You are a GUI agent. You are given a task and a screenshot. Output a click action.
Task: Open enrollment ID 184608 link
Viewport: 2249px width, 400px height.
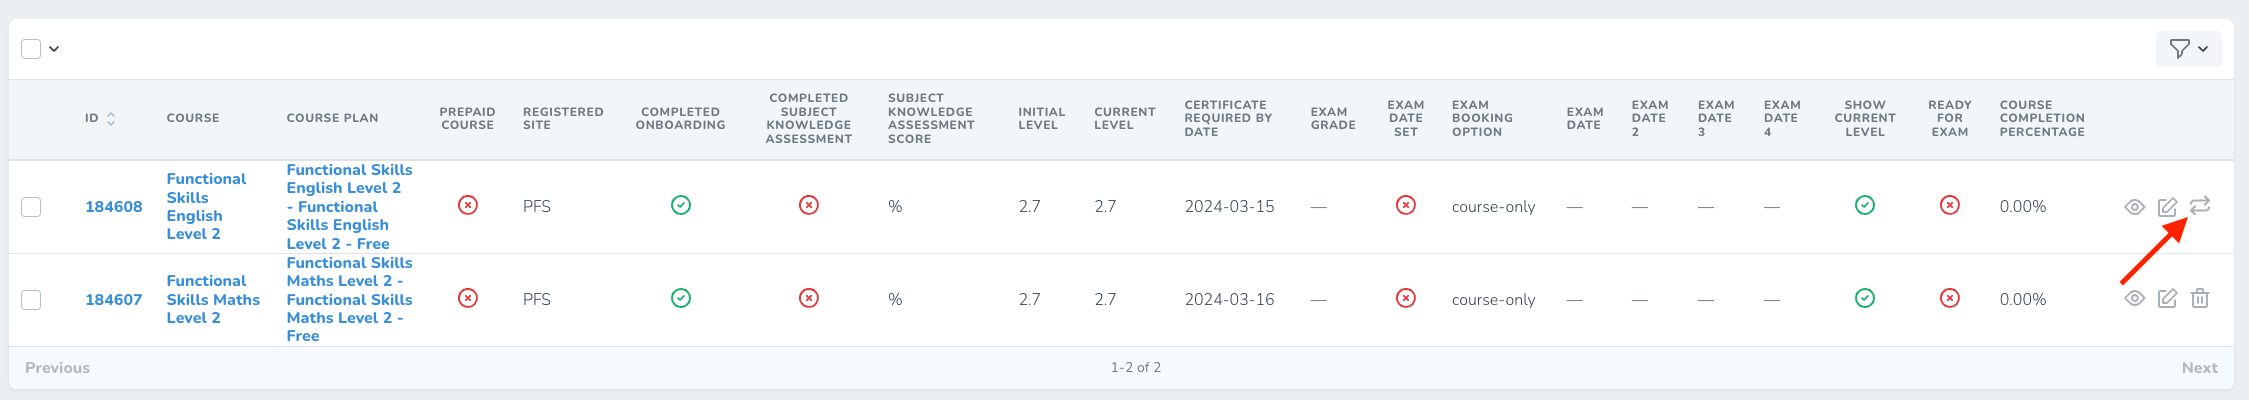113,207
